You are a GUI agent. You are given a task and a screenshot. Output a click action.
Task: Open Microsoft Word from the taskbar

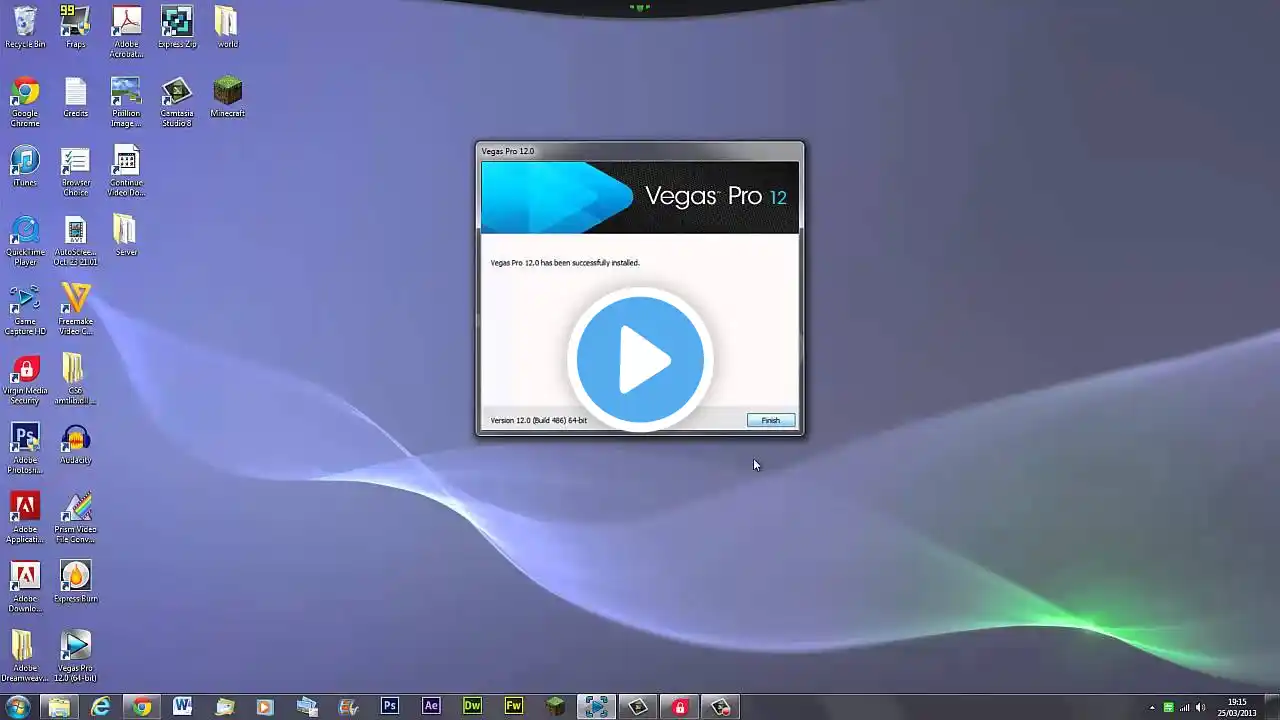click(x=183, y=707)
